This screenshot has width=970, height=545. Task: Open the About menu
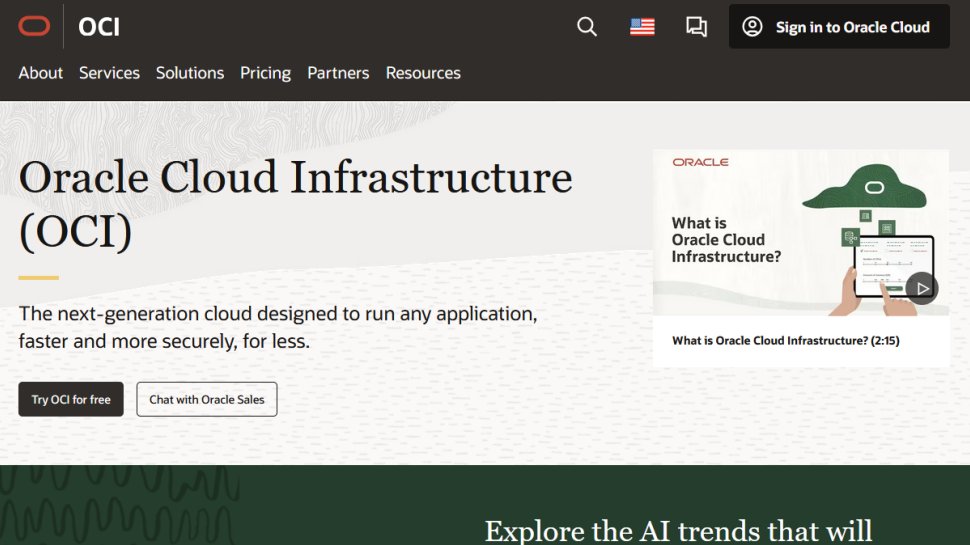click(x=41, y=73)
